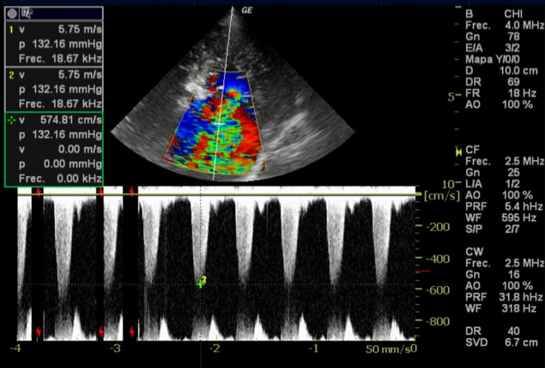Select the green active measurement box

pyautogui.click(x=54, y=149)
